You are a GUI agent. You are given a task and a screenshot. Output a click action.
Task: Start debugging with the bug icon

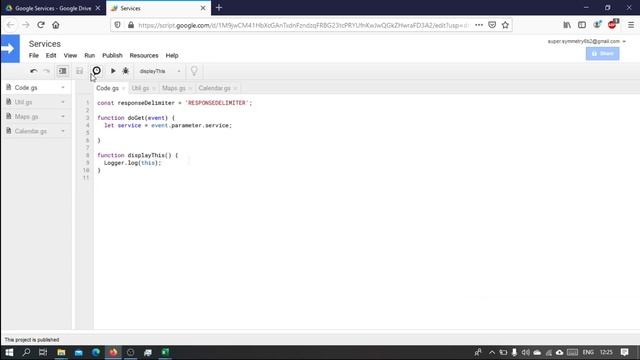[126, 71]
